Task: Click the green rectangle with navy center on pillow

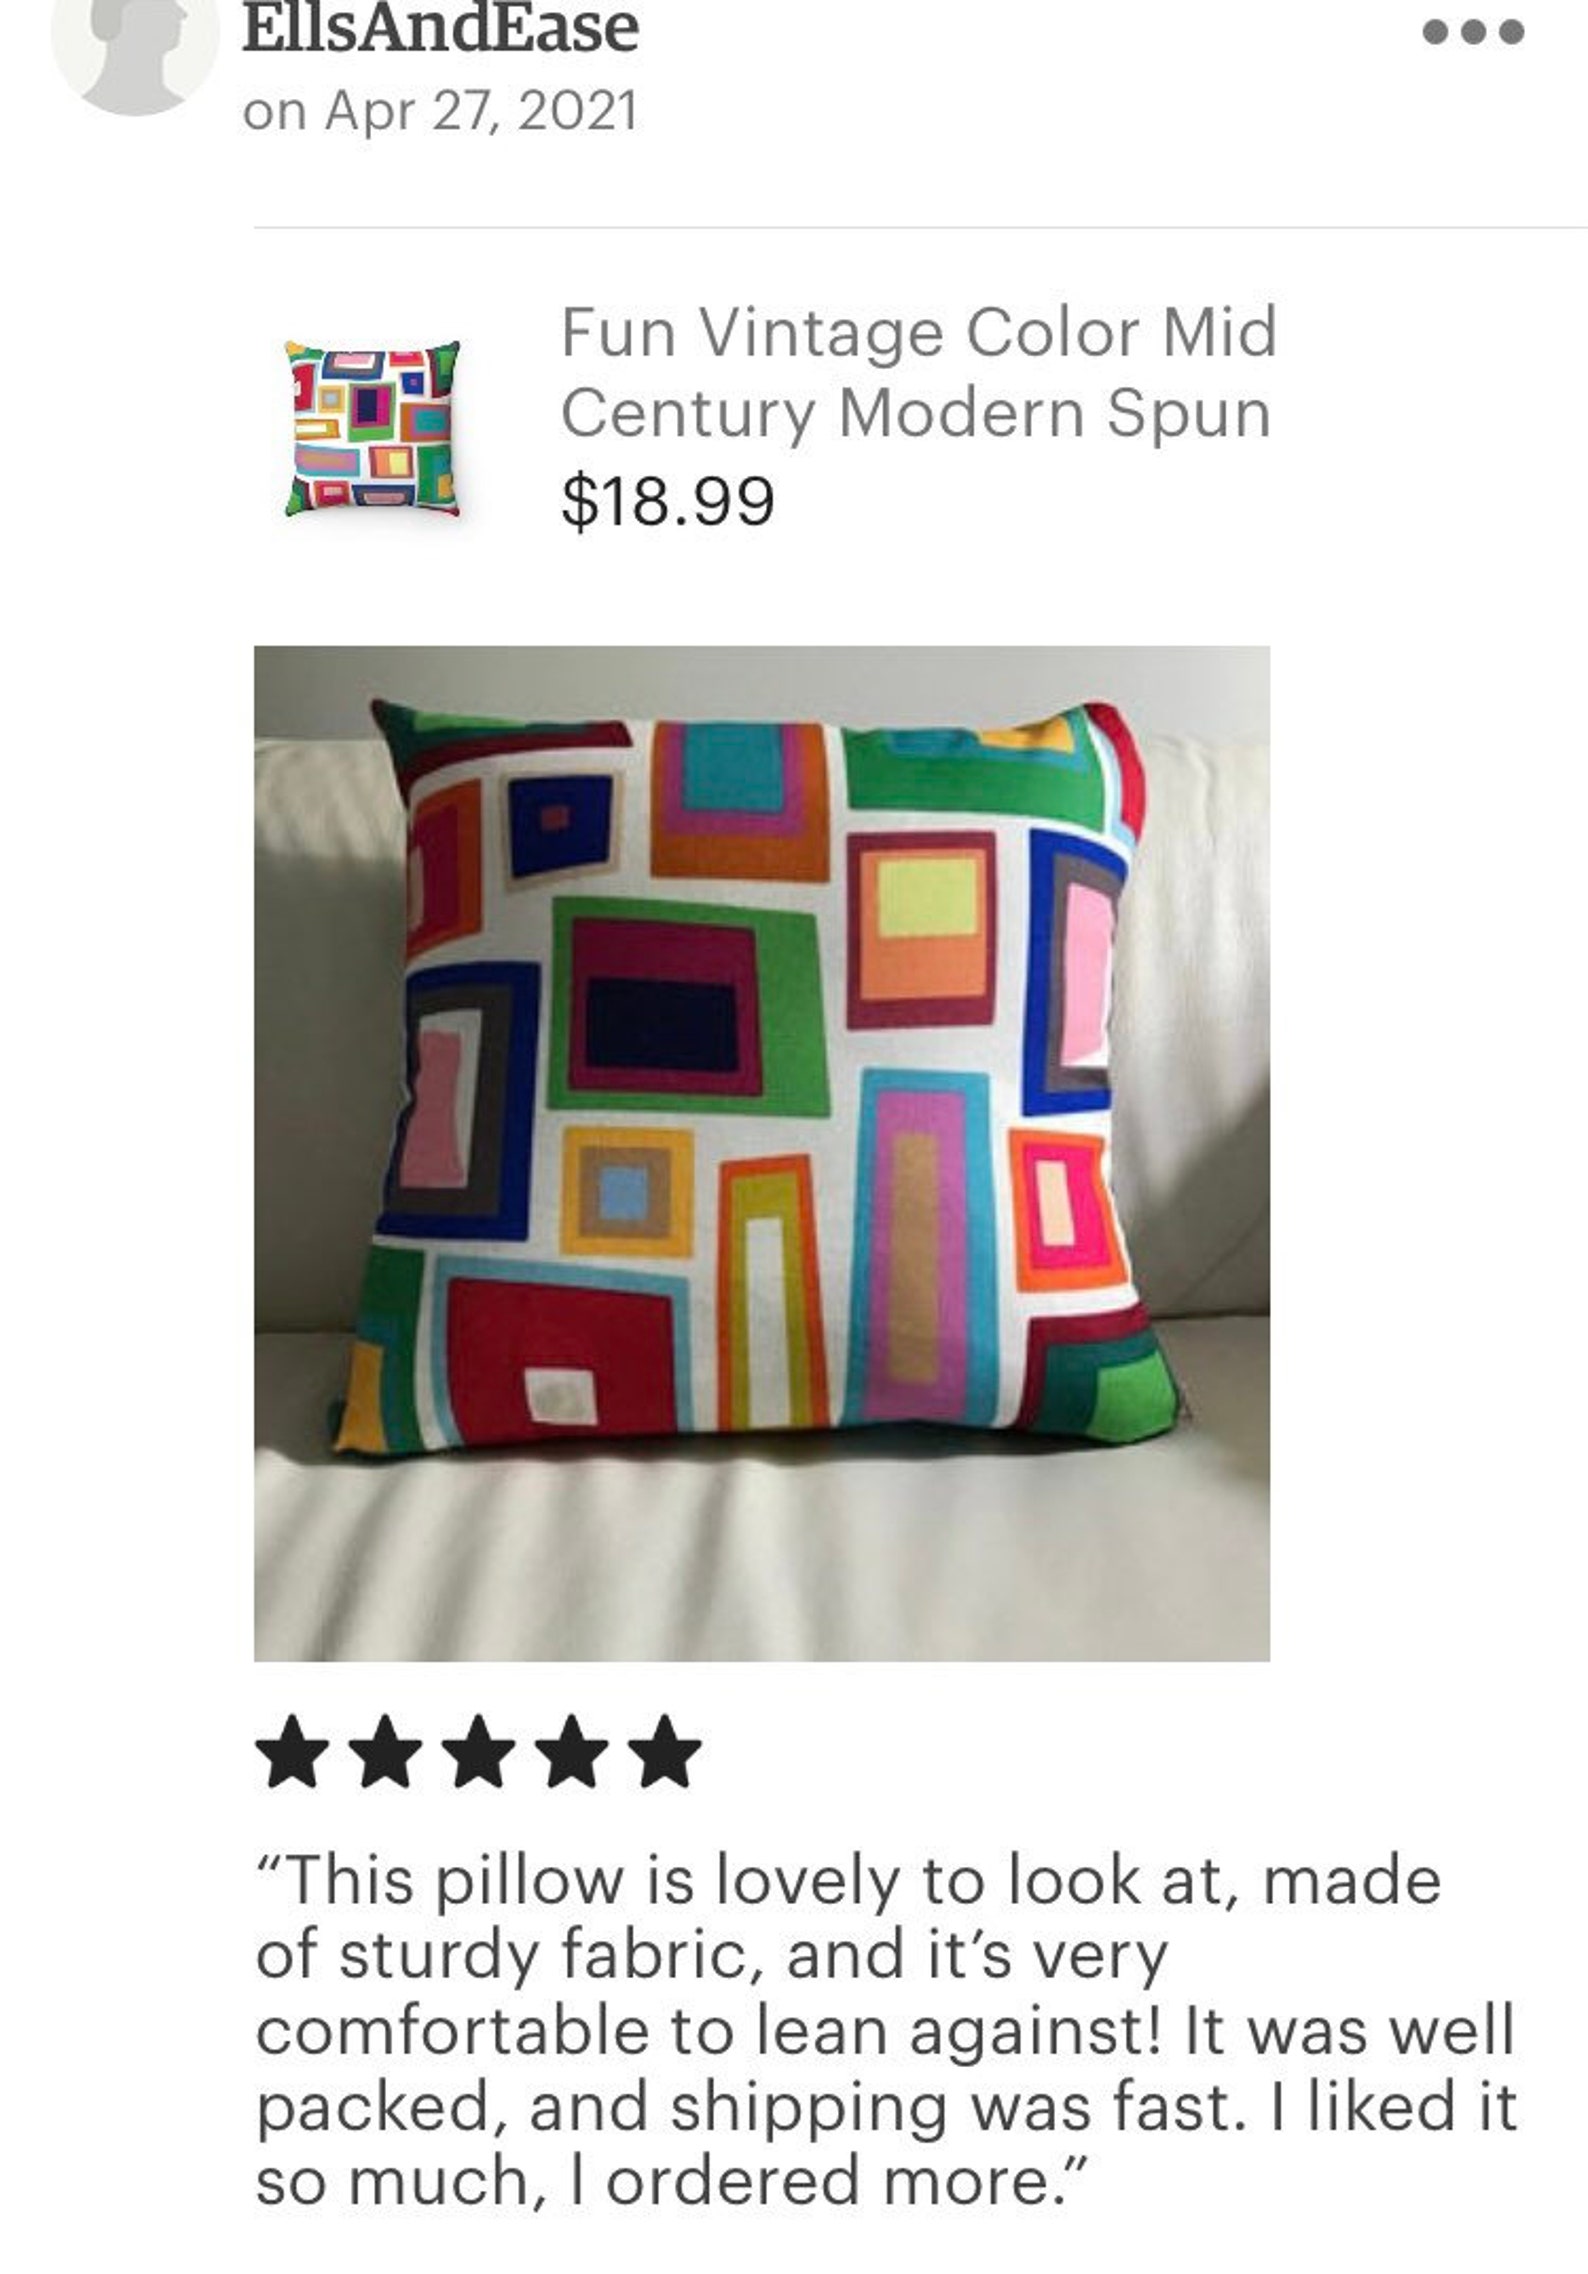Action: pos(689,1005)
